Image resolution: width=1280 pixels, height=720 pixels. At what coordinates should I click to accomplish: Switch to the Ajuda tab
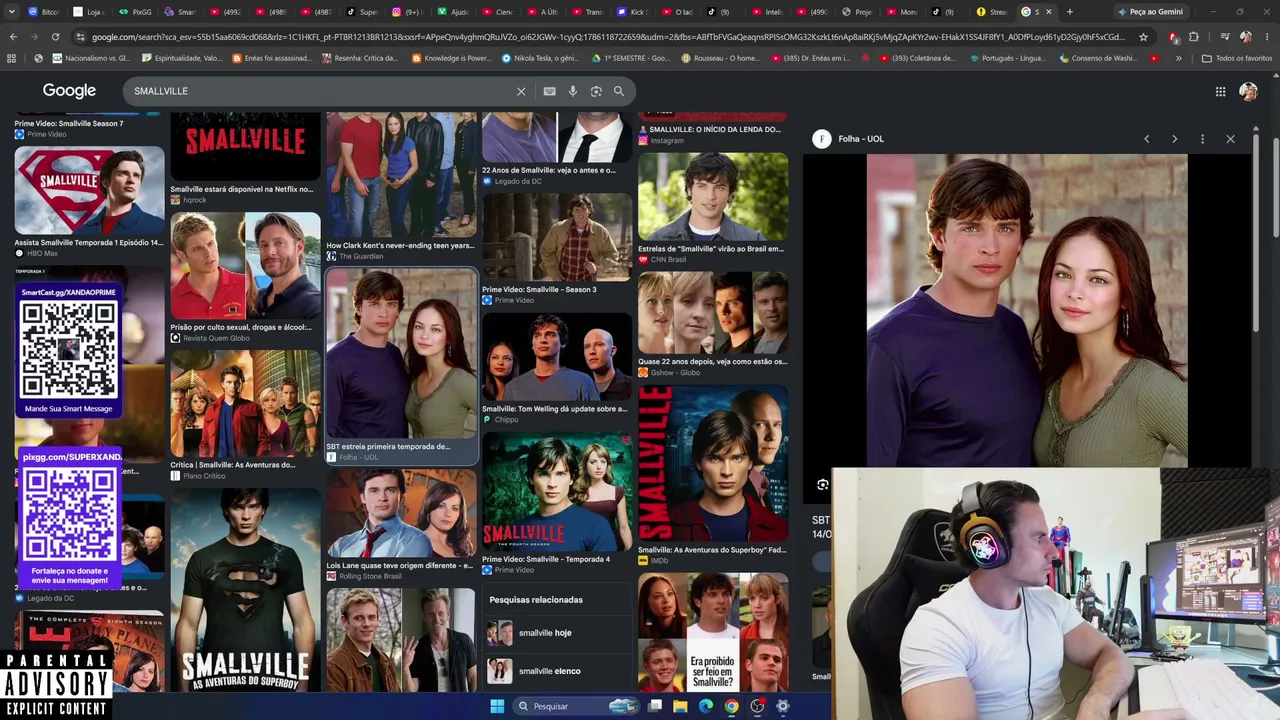(x=452, y=12)
